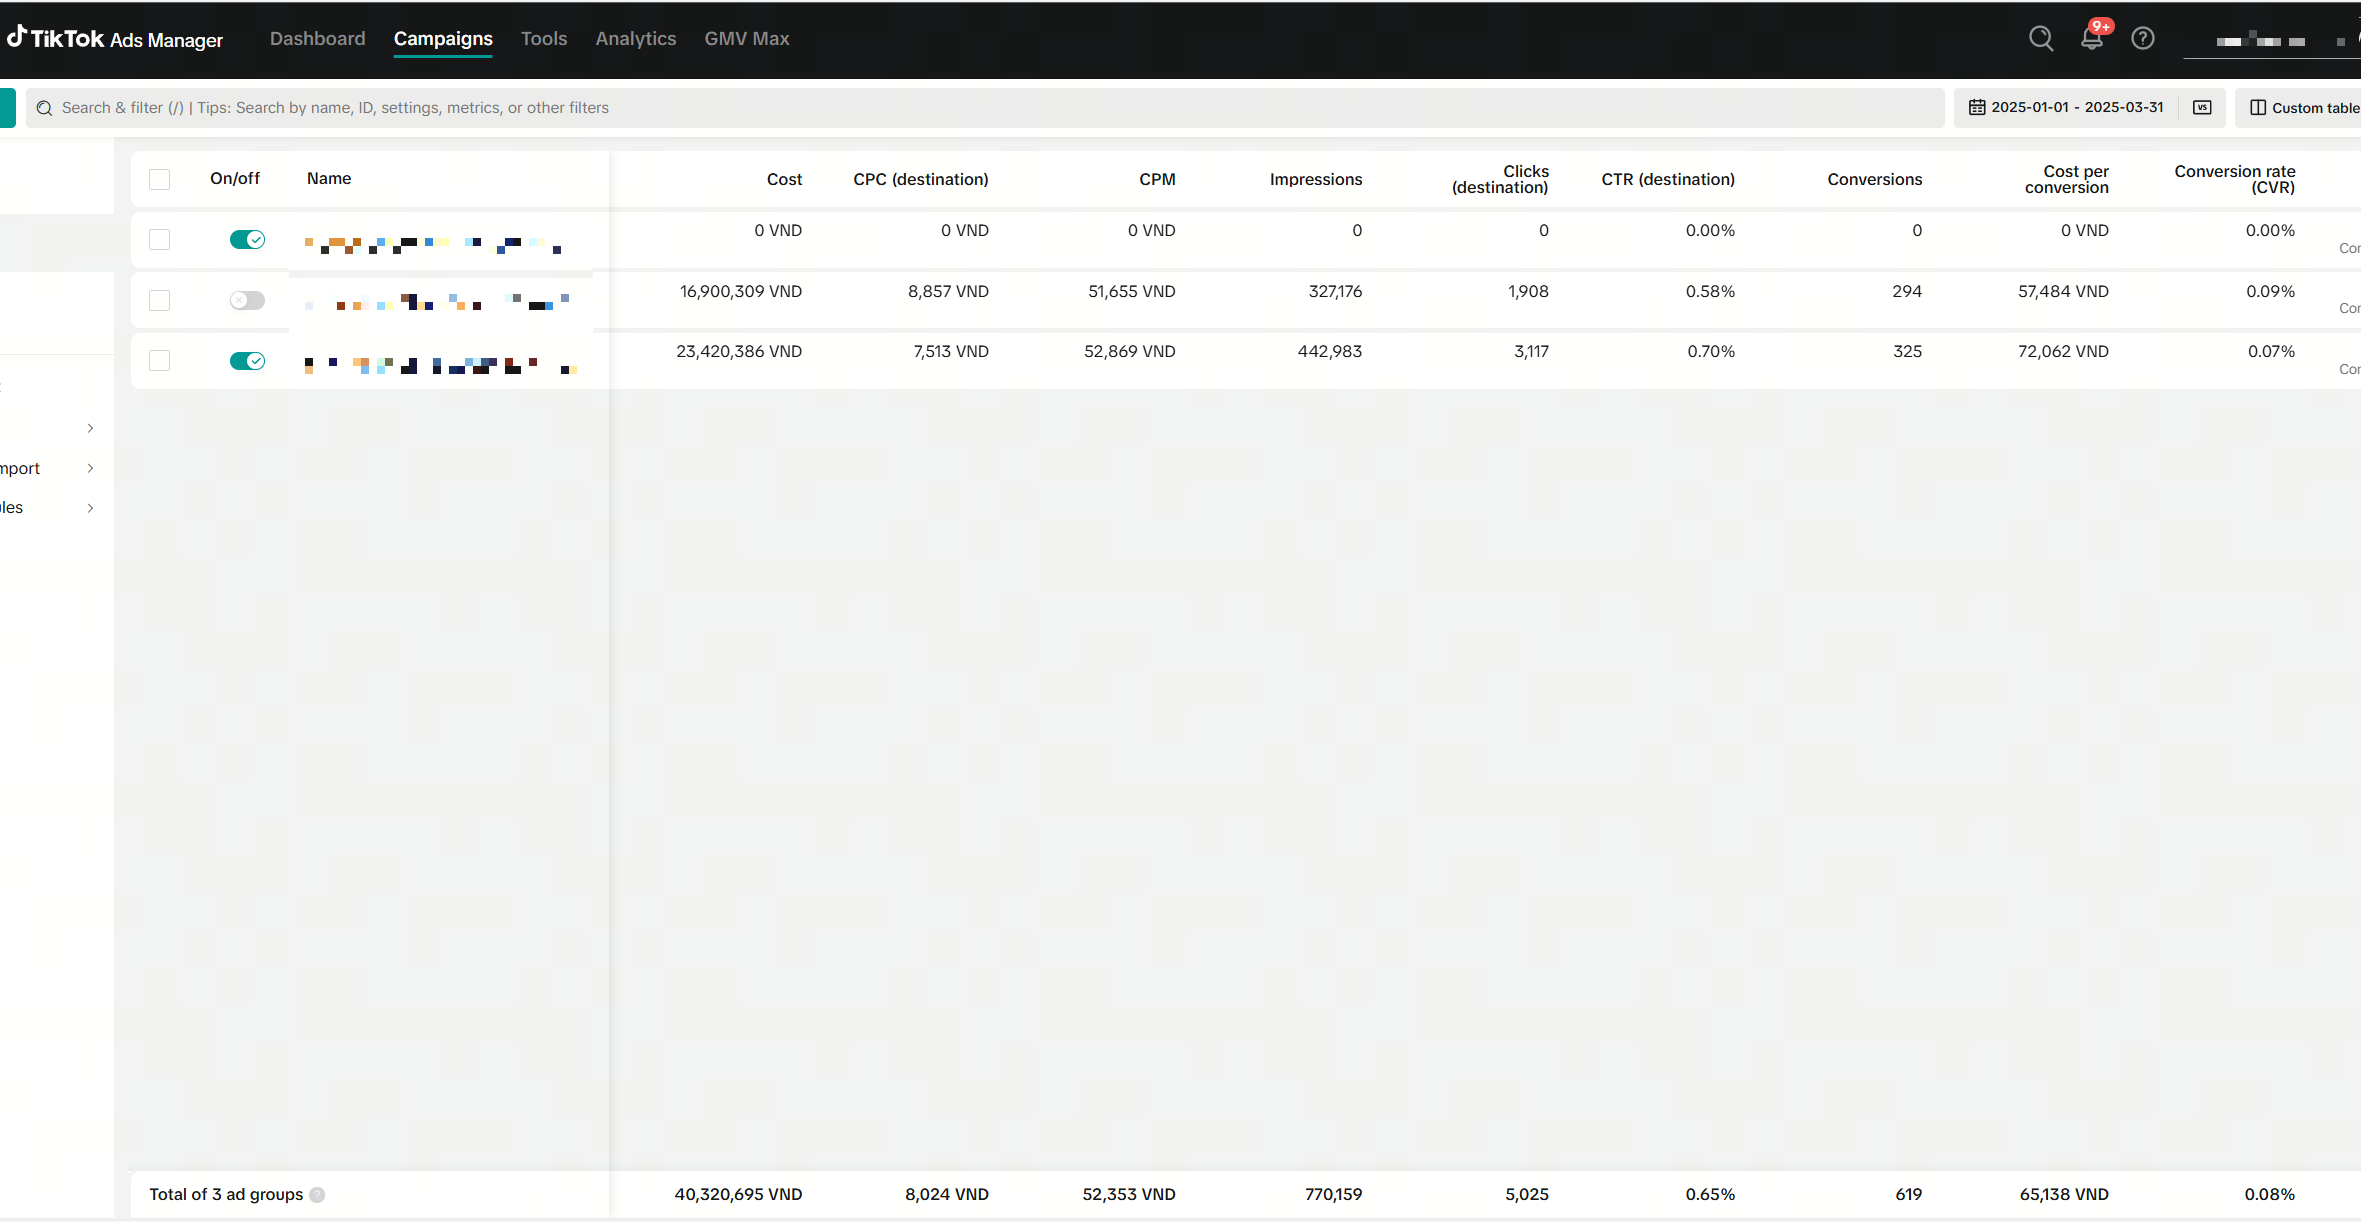Open the top-right search icon
2361x1222 pixels.
tap(2041, 39)
